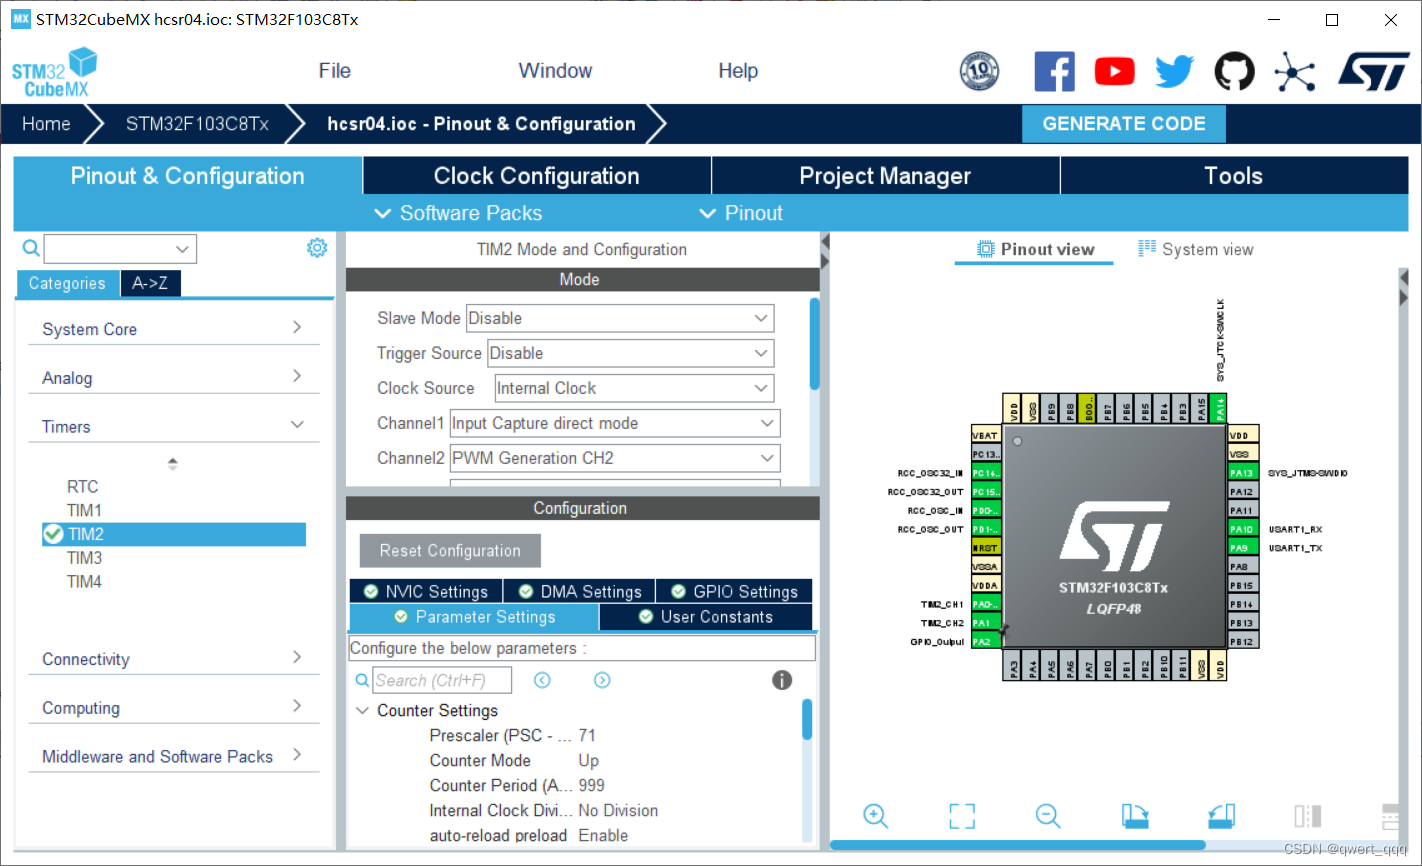Click the parameter search magnifier icon
This screenshot has height=866, width=1422.
point(363,680)
